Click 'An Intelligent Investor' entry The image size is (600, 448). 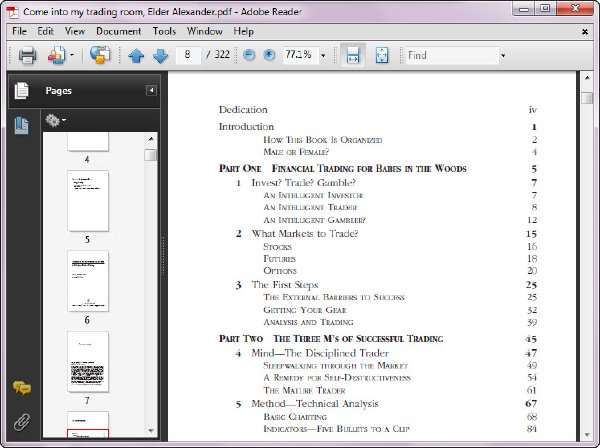pos(313,195)
